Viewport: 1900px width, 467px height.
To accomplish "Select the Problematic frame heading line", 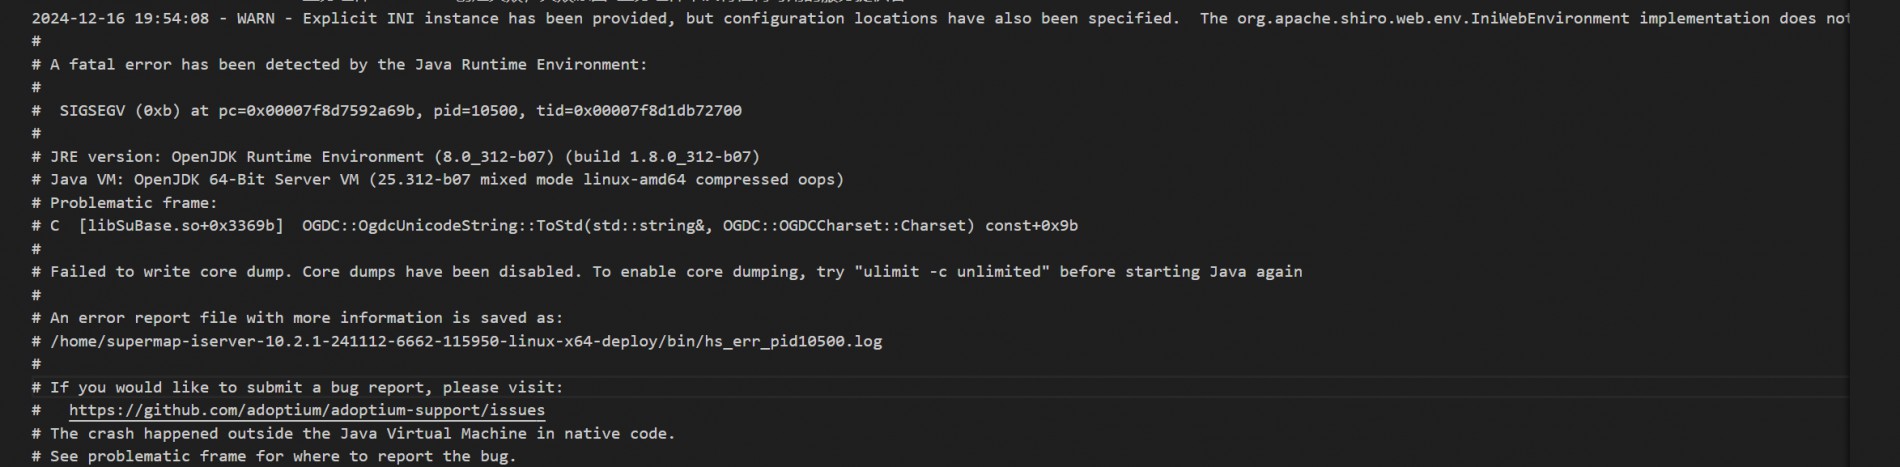I will [x=125, y=203].
